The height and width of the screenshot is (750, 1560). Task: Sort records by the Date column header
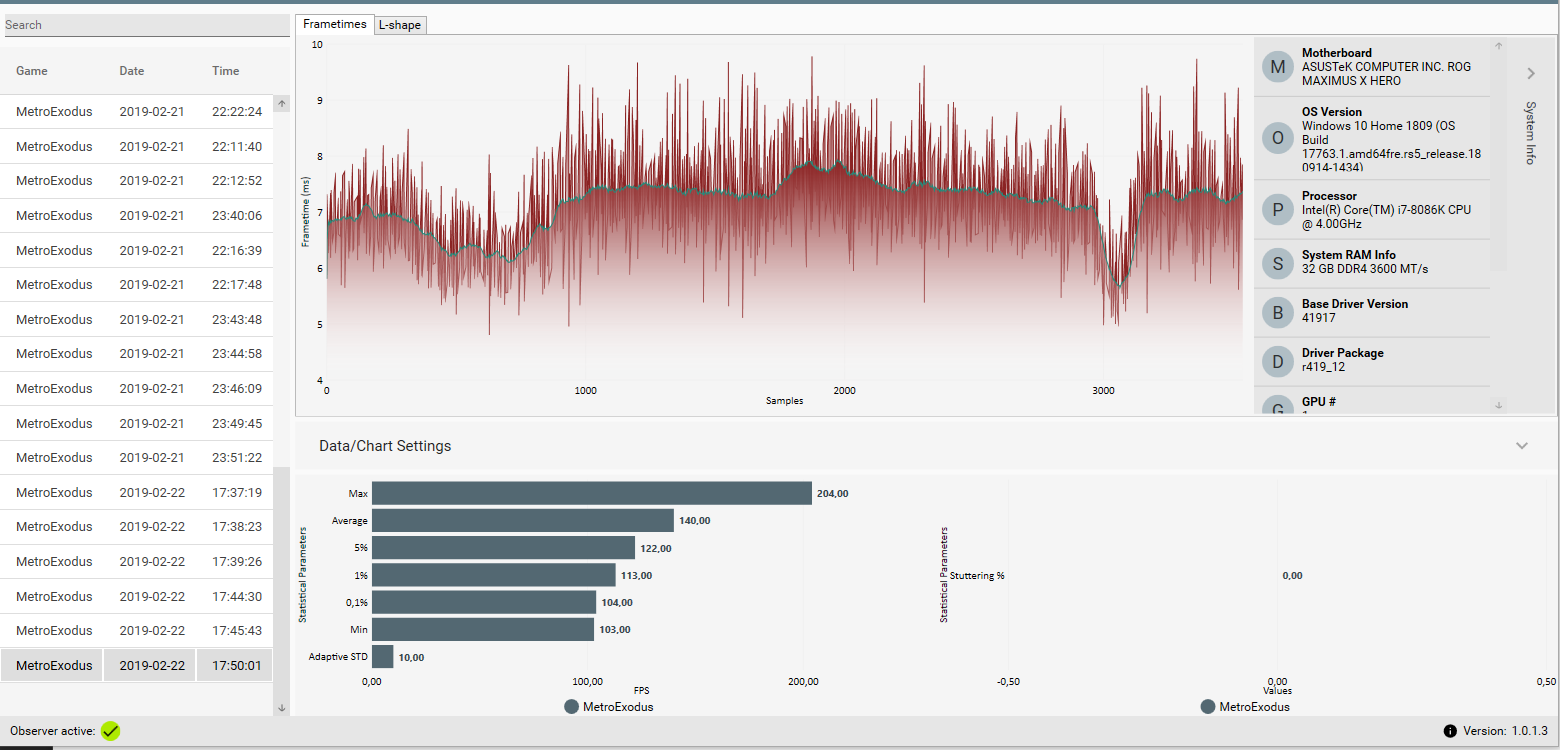pos(132,71)
